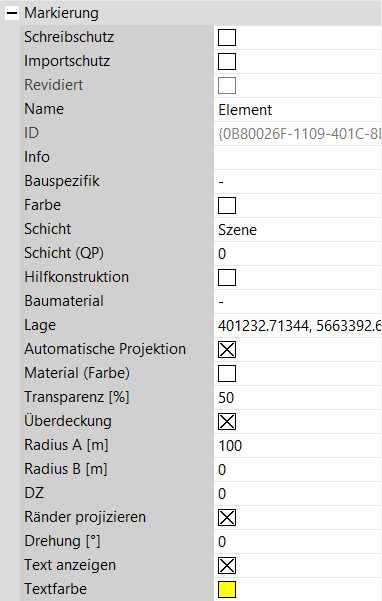Open the Bauspezifik value cell
This screenshot has width=382, height=601.
[x=298, y=182]
